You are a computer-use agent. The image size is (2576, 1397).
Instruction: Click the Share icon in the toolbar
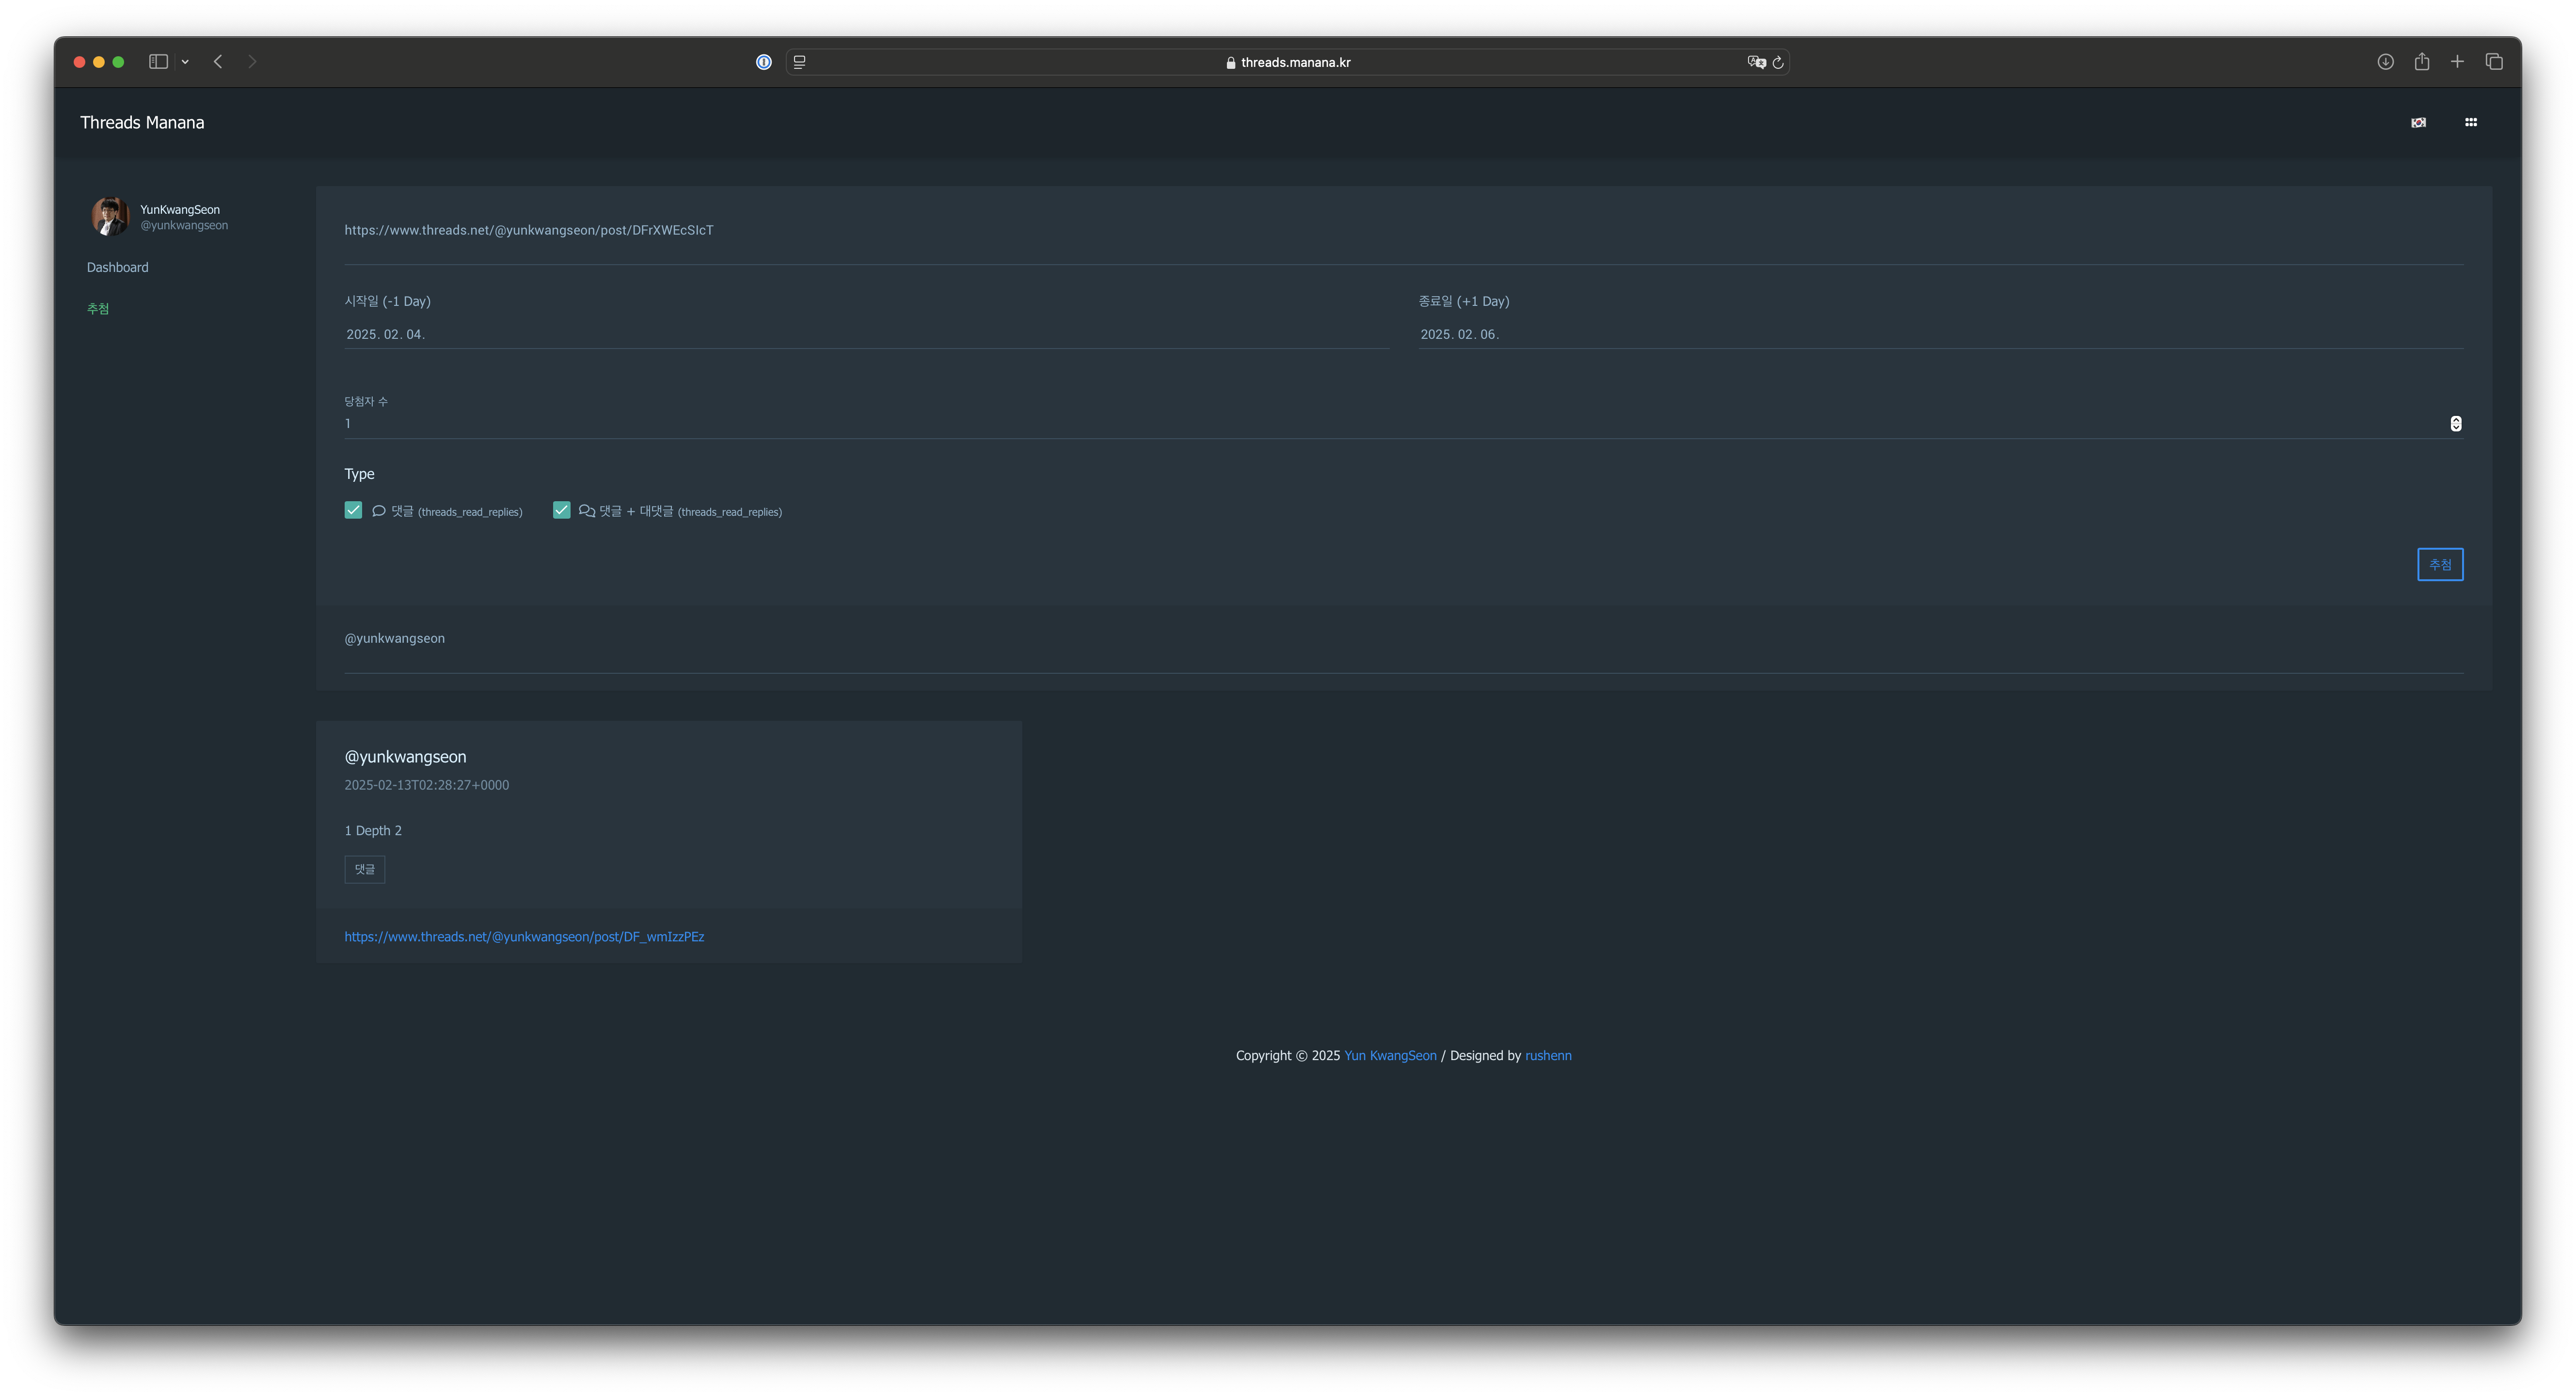pyautogui.click(x=2422, y=62)
